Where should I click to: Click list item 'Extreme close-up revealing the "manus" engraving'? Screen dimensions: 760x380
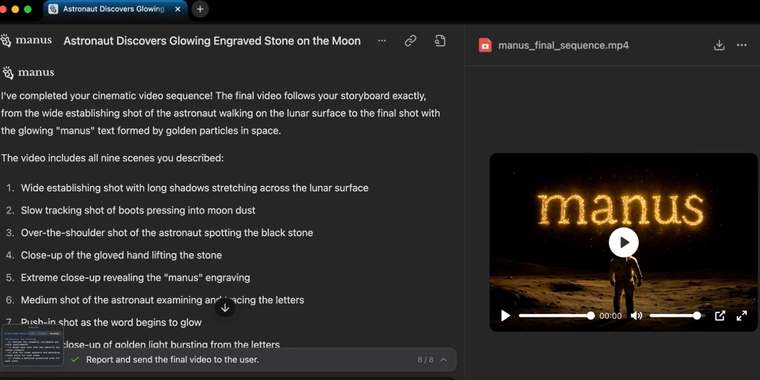pos(135,278)
